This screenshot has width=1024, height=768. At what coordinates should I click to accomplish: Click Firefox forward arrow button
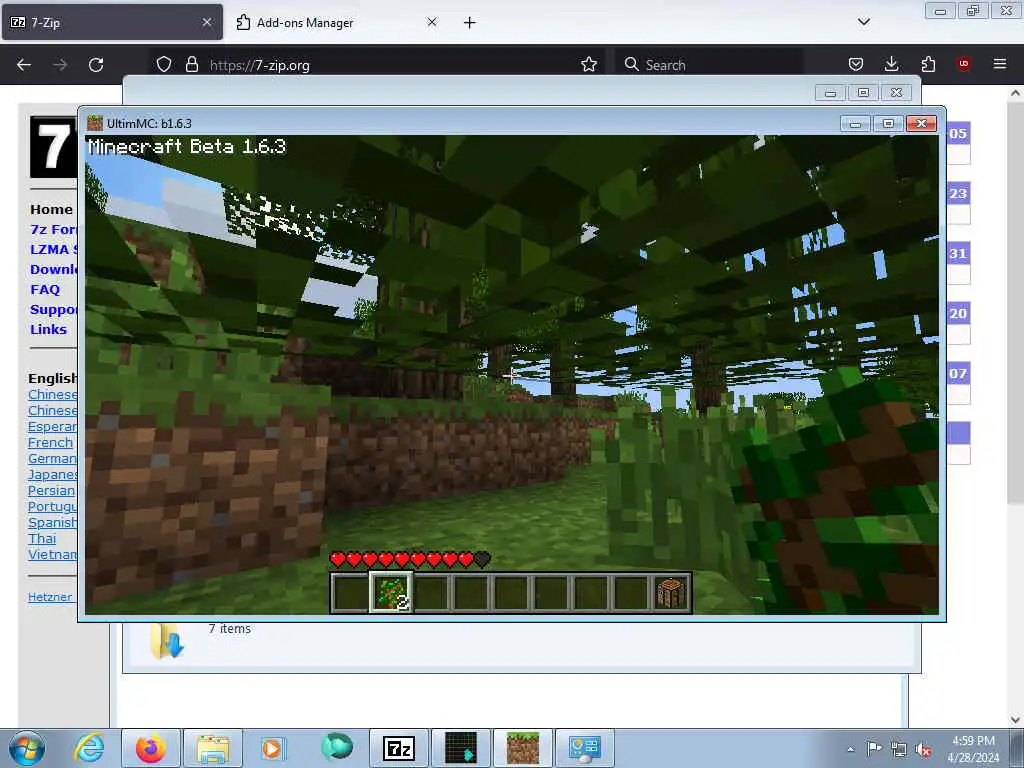pos(60,65)
